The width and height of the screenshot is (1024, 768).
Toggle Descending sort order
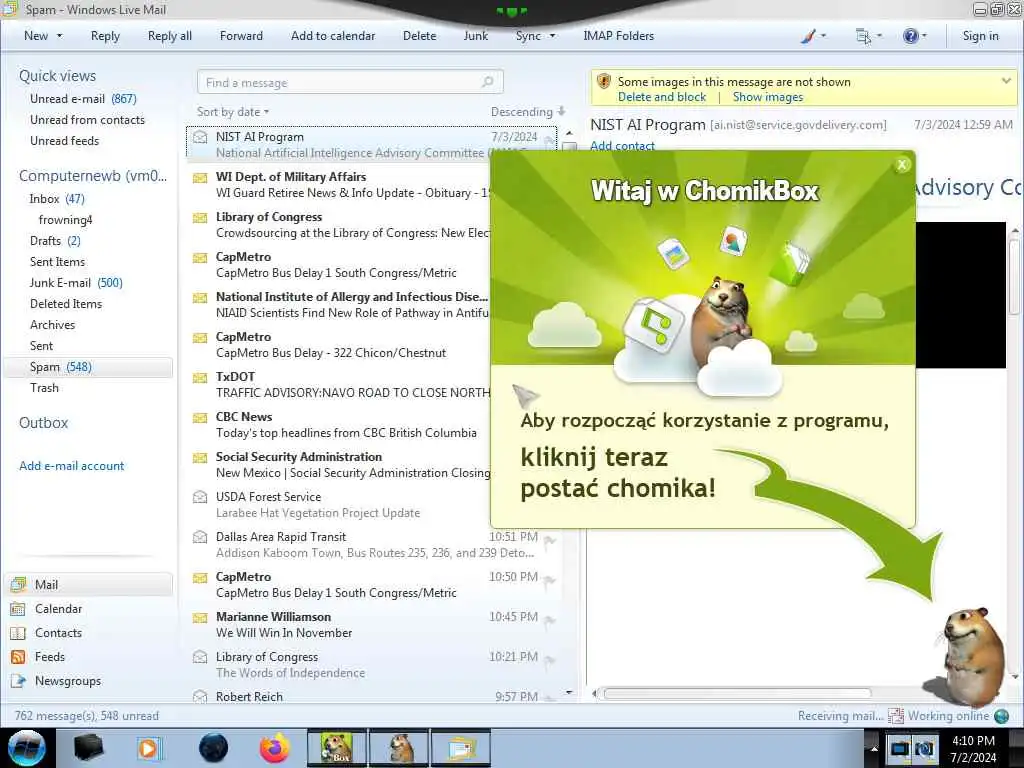point(528,112)
